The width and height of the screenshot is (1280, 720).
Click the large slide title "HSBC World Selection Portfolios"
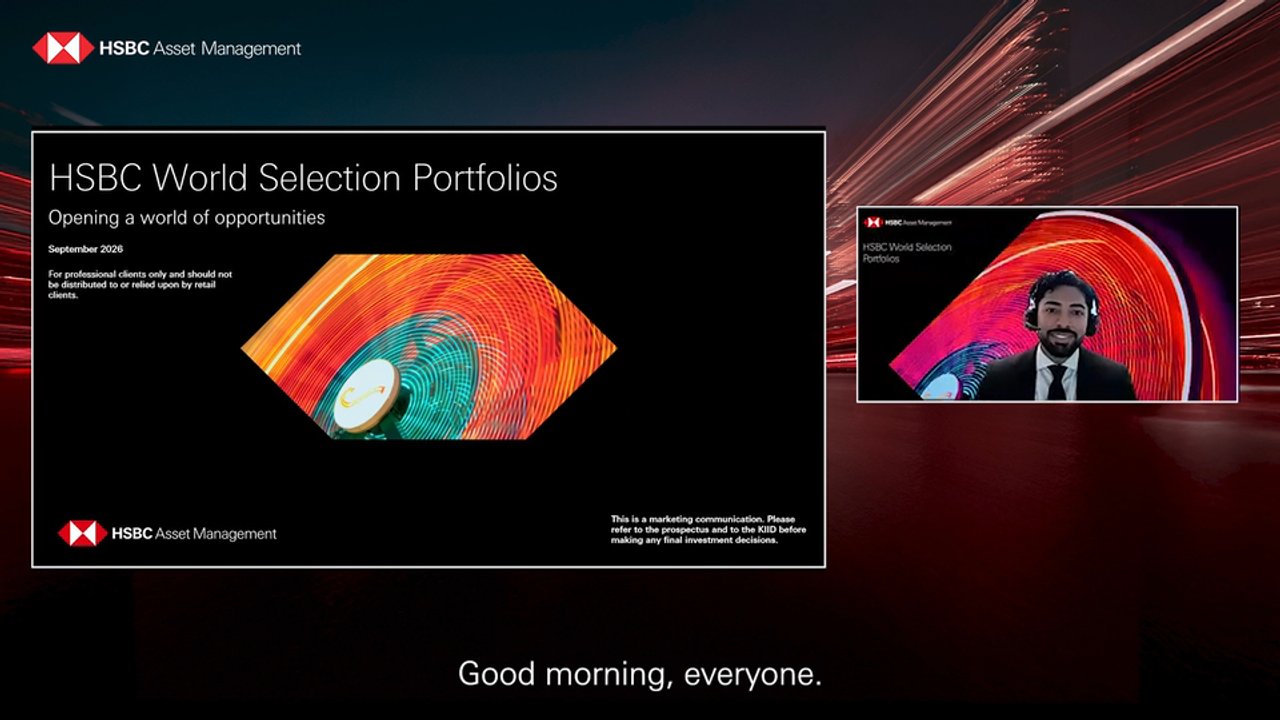(303, 178)
